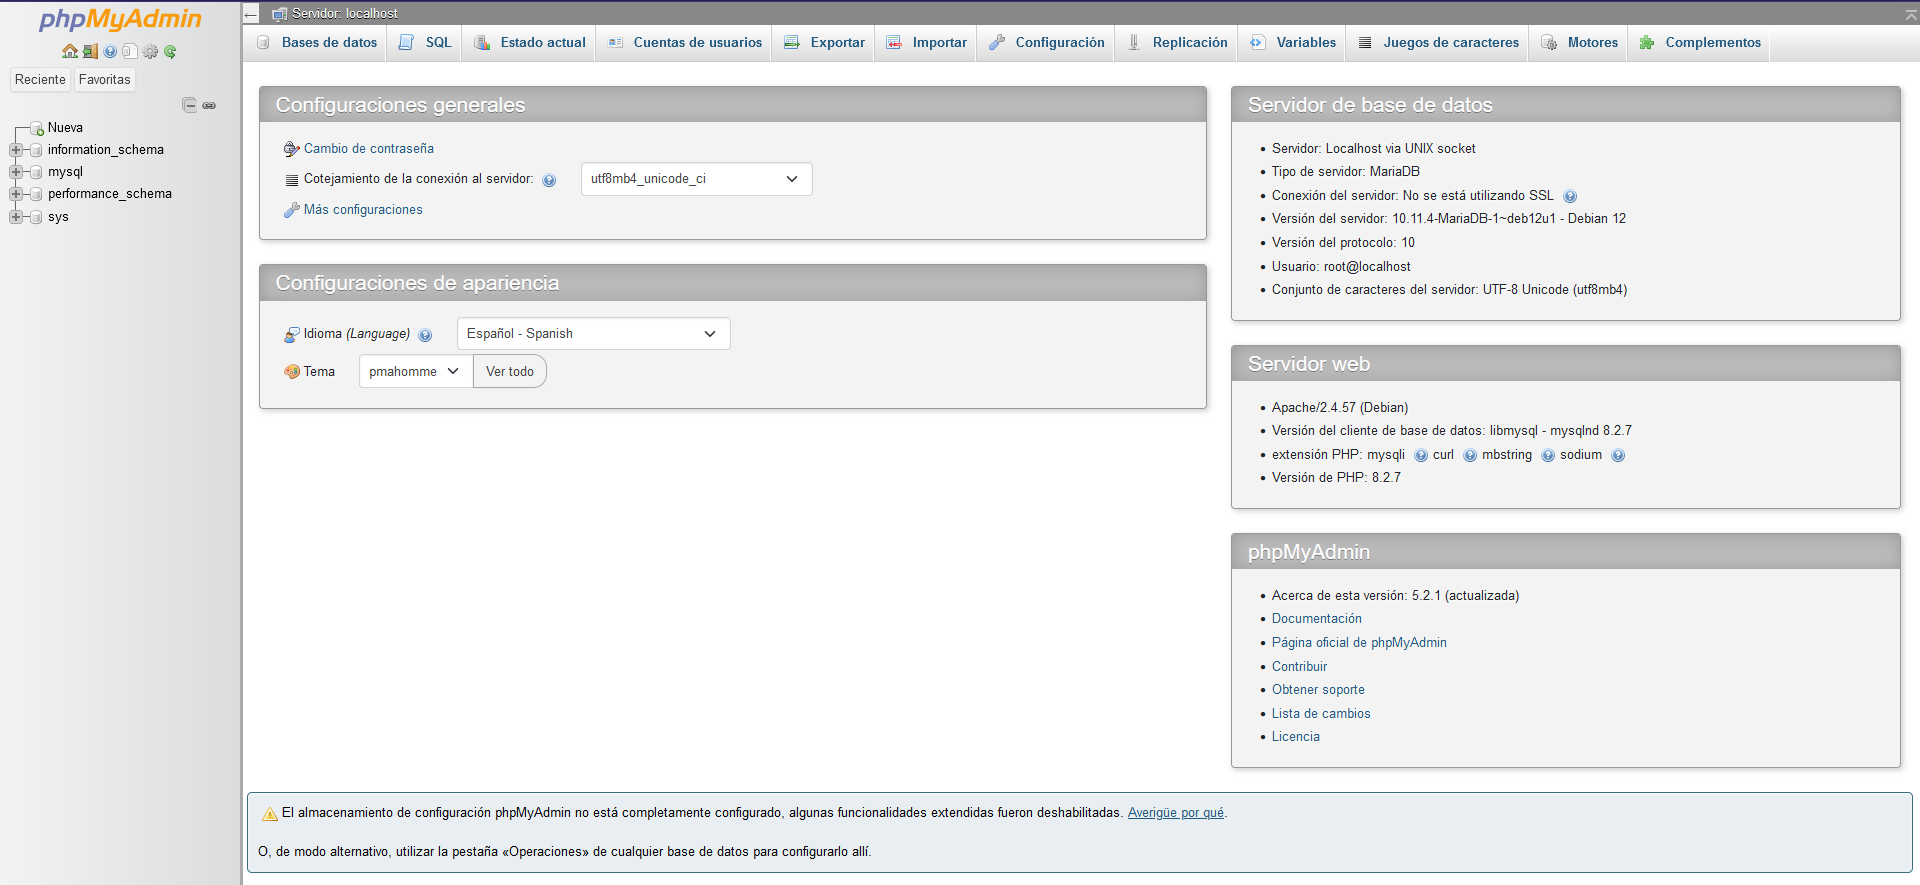Open the Bases de datos tab

click(x=317, y=43)
